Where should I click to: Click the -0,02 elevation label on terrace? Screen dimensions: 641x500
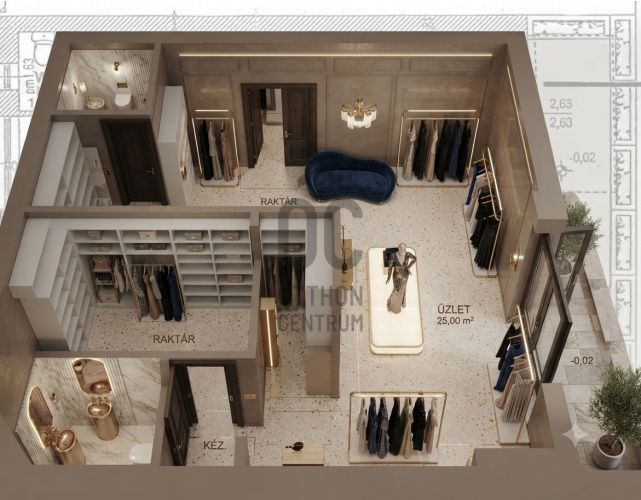pos(581,361)
